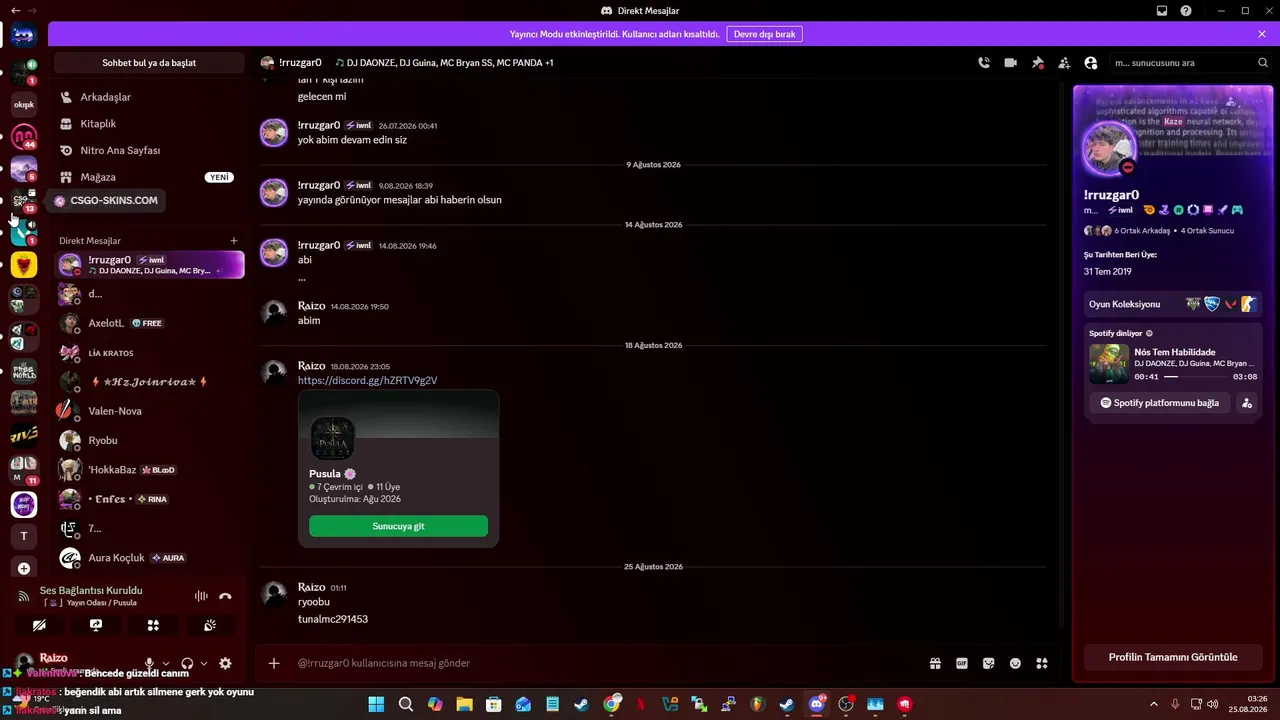The width and height of the screenshot is (1280, 720).
Task: Click the Spotify song progress bar
Action: (x=1196, y=377)
